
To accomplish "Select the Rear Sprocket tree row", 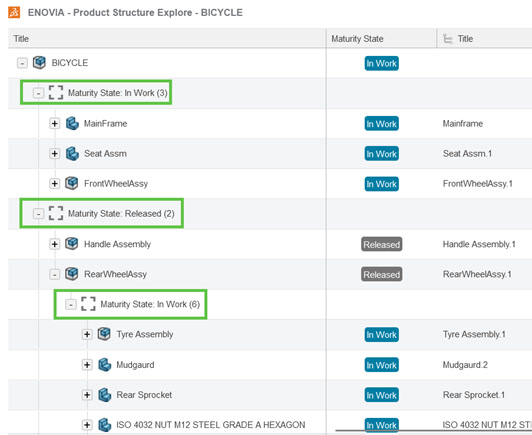I will point(144,395).
